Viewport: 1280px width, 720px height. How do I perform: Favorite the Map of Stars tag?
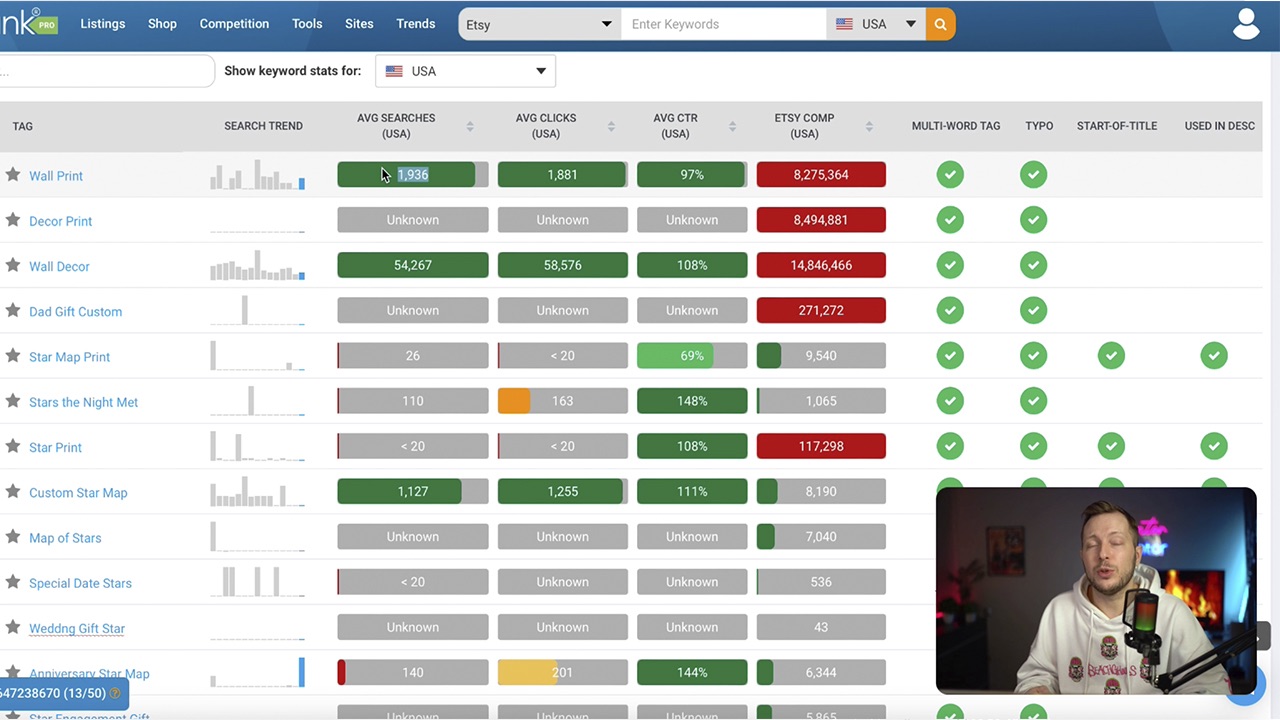13,537
